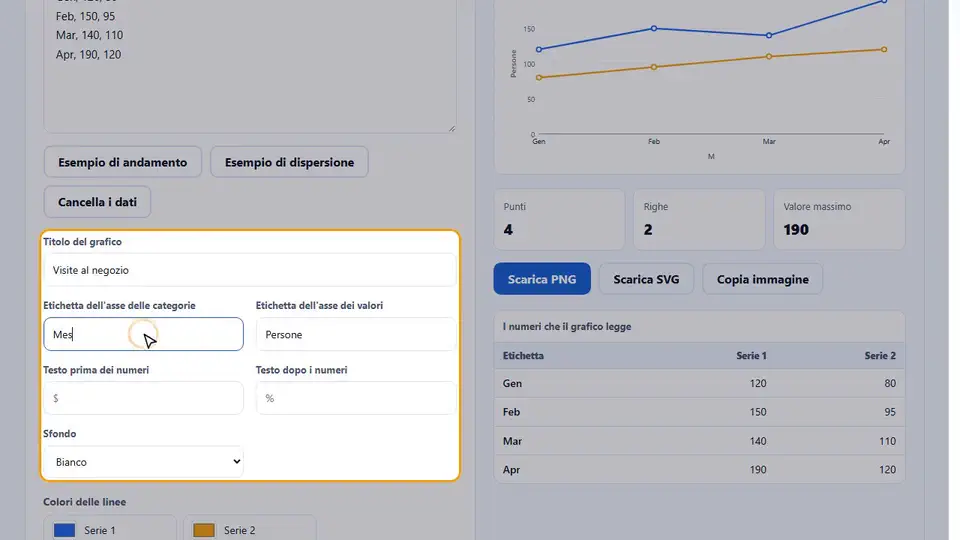The width and height of the screenshot is (960, 540).
Task: Click the Etichetta column header
Action: pos(523,356)
